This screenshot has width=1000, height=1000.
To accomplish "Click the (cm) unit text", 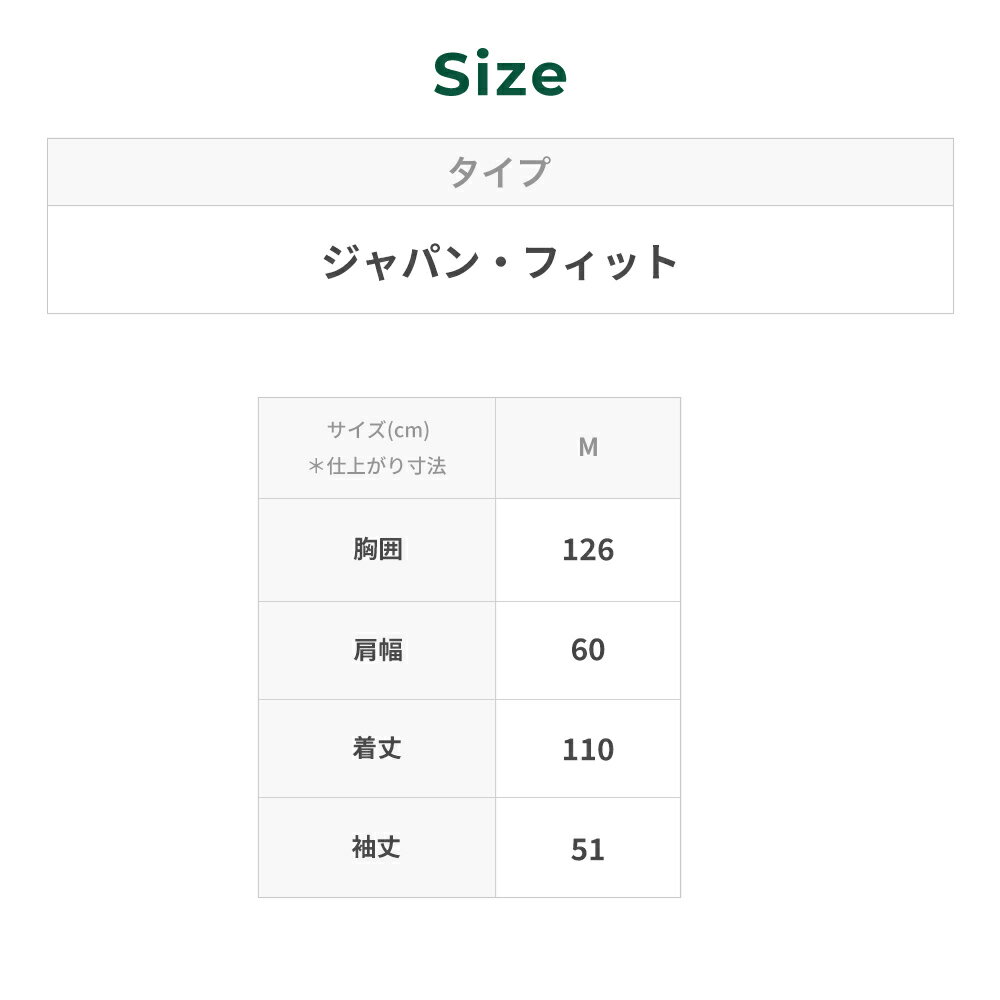I will 409,430.
